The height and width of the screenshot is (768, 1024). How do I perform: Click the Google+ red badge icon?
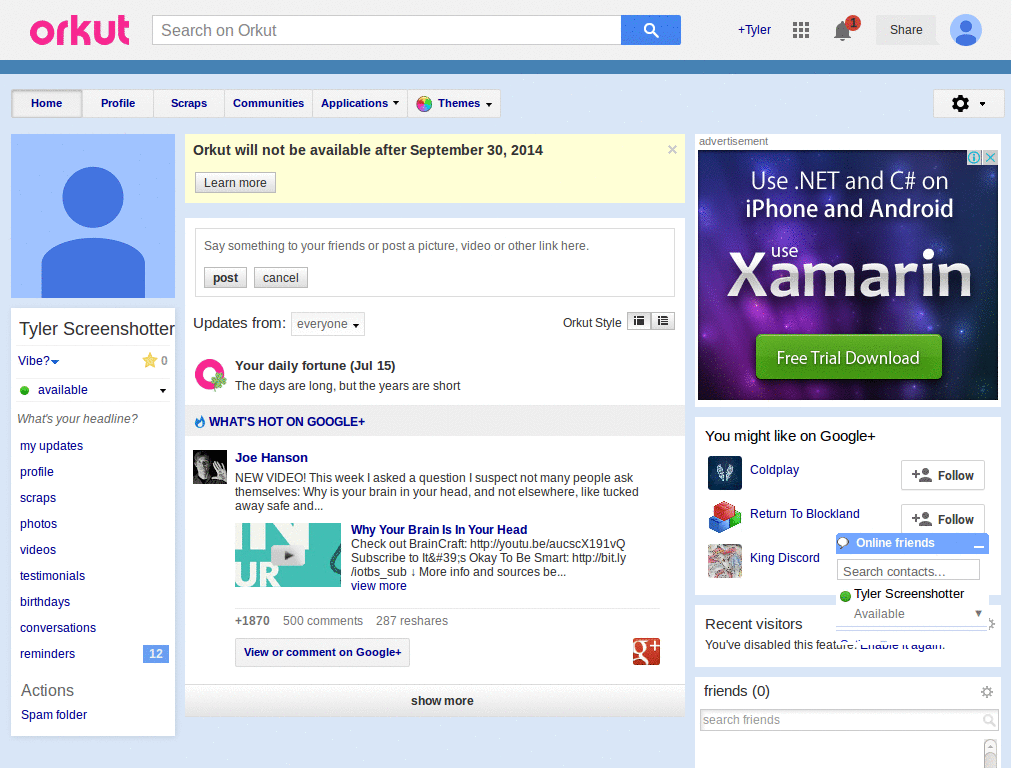point(646,651)
